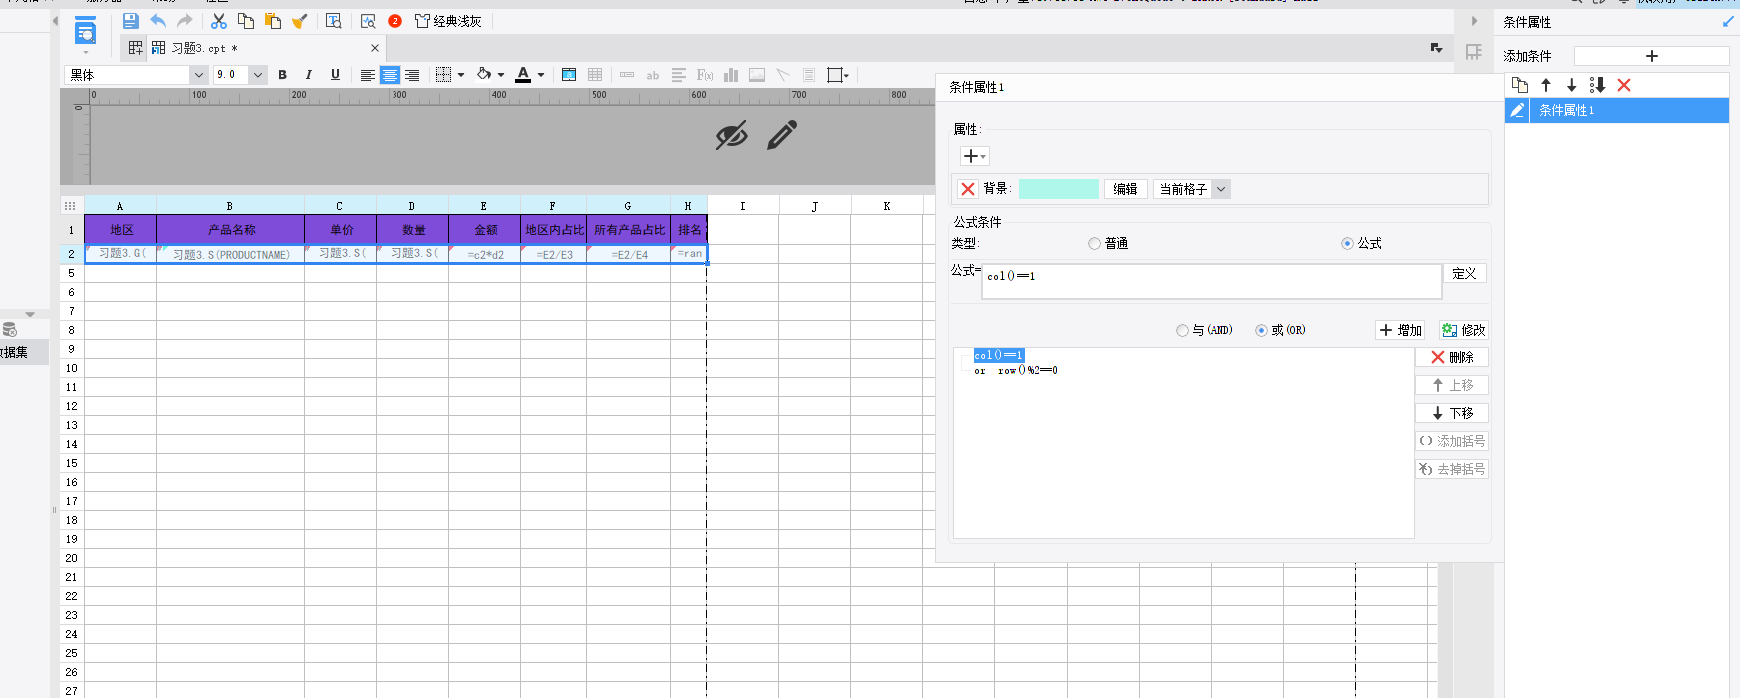Open the 经典浅灰 theme menu

click(448, 21)
